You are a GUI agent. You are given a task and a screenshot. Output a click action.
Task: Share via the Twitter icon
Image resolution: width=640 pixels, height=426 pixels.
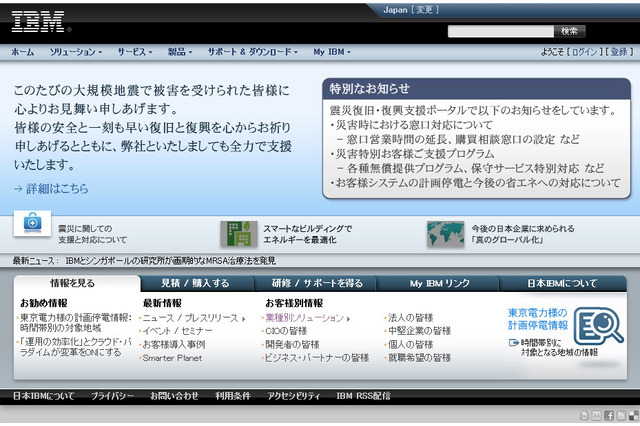coord(621,415)
